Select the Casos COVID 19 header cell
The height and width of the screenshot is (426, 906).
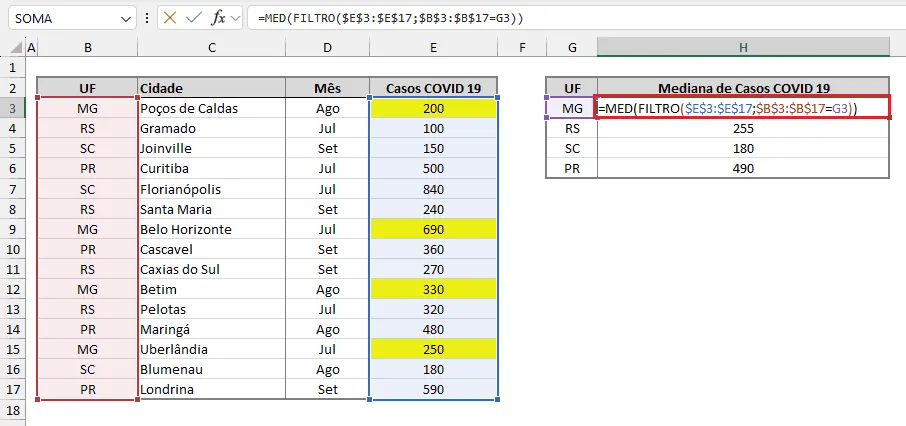click(433, 88)
